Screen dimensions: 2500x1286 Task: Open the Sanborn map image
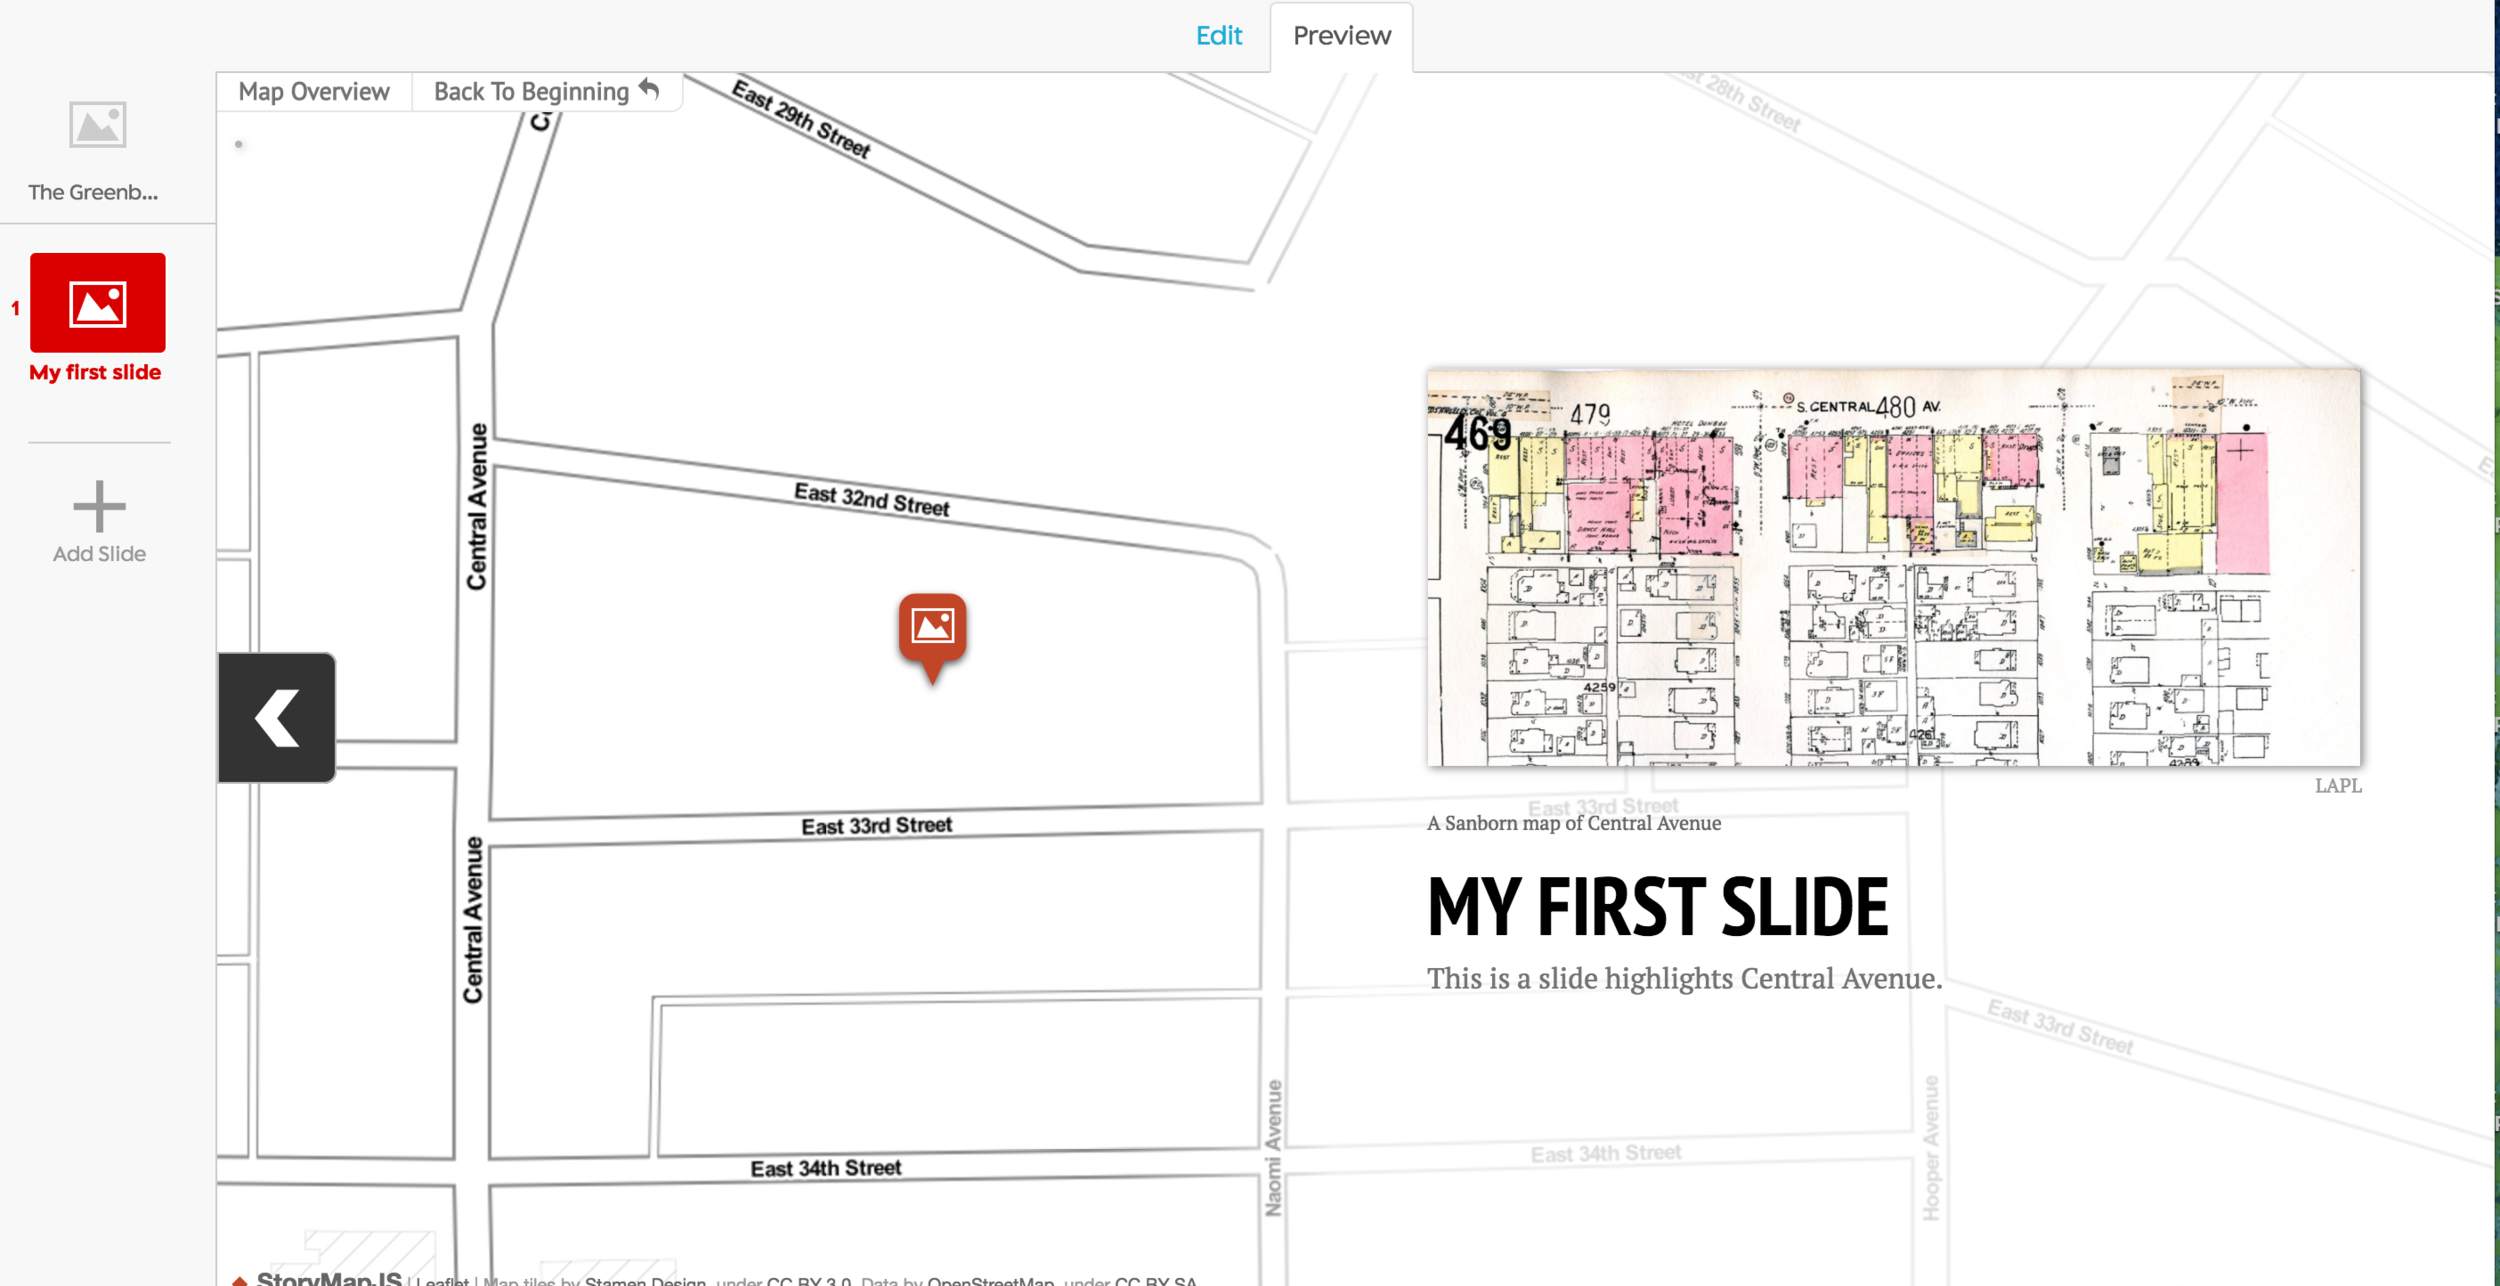1893,567
